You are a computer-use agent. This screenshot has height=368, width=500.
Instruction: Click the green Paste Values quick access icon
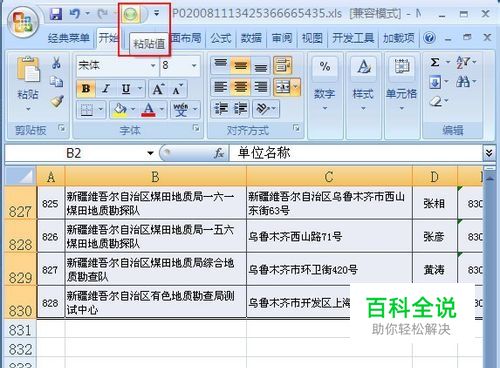[131, 14]
